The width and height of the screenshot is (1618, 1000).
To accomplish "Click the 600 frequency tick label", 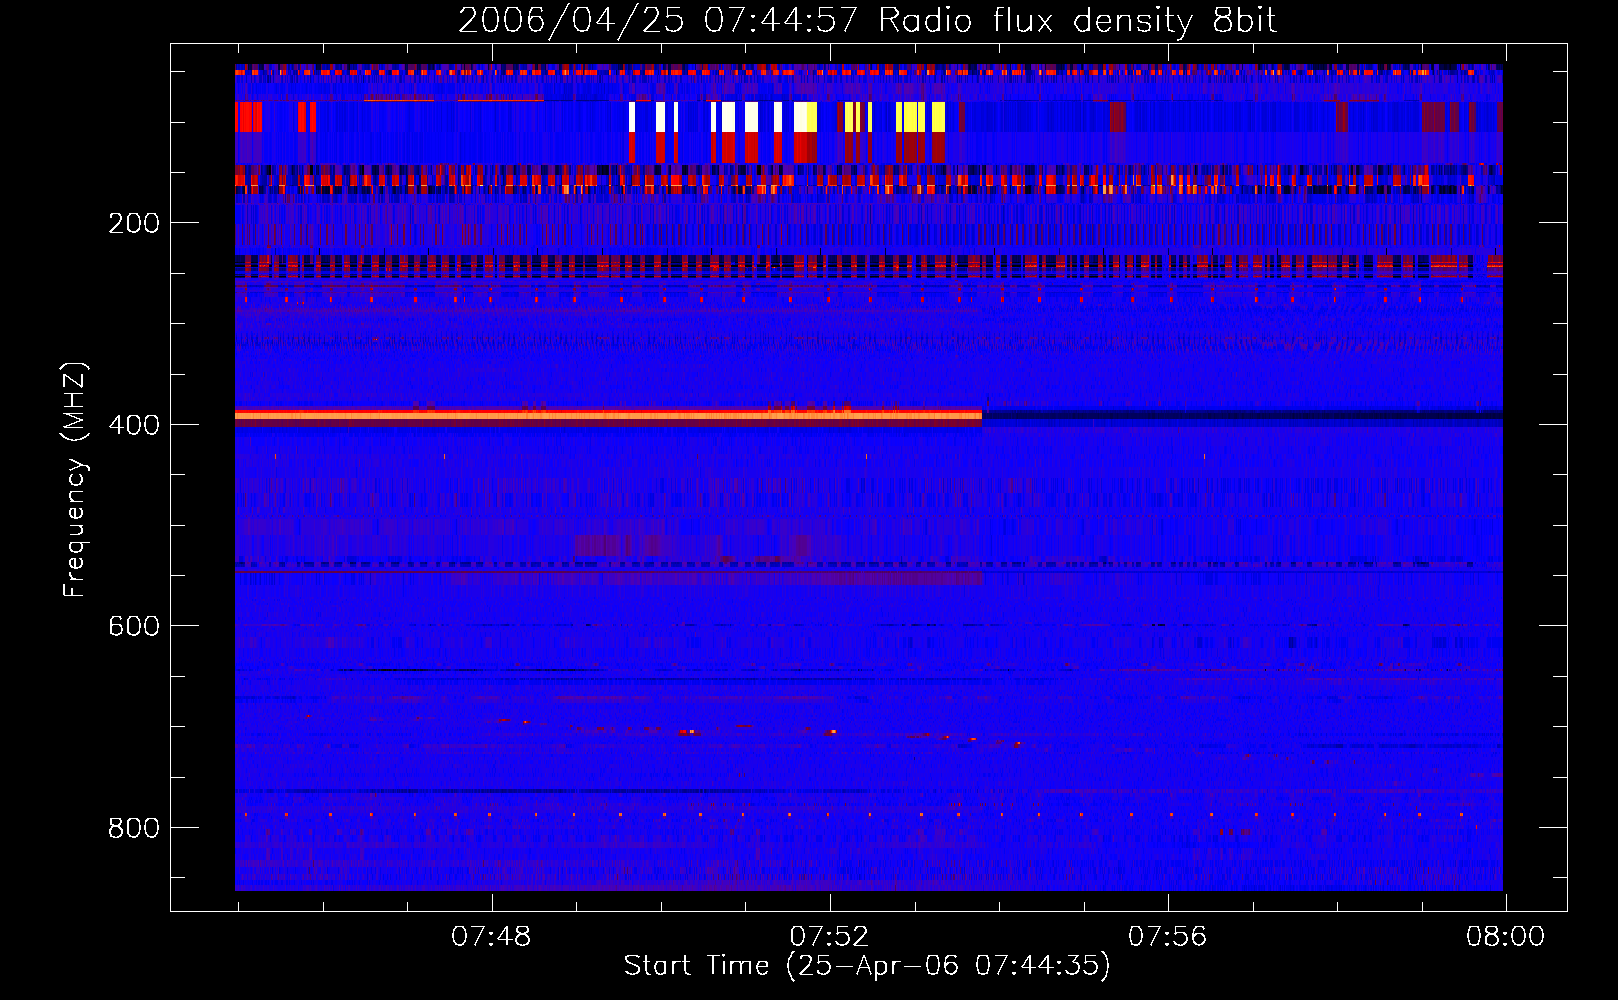I will (134, 626).
